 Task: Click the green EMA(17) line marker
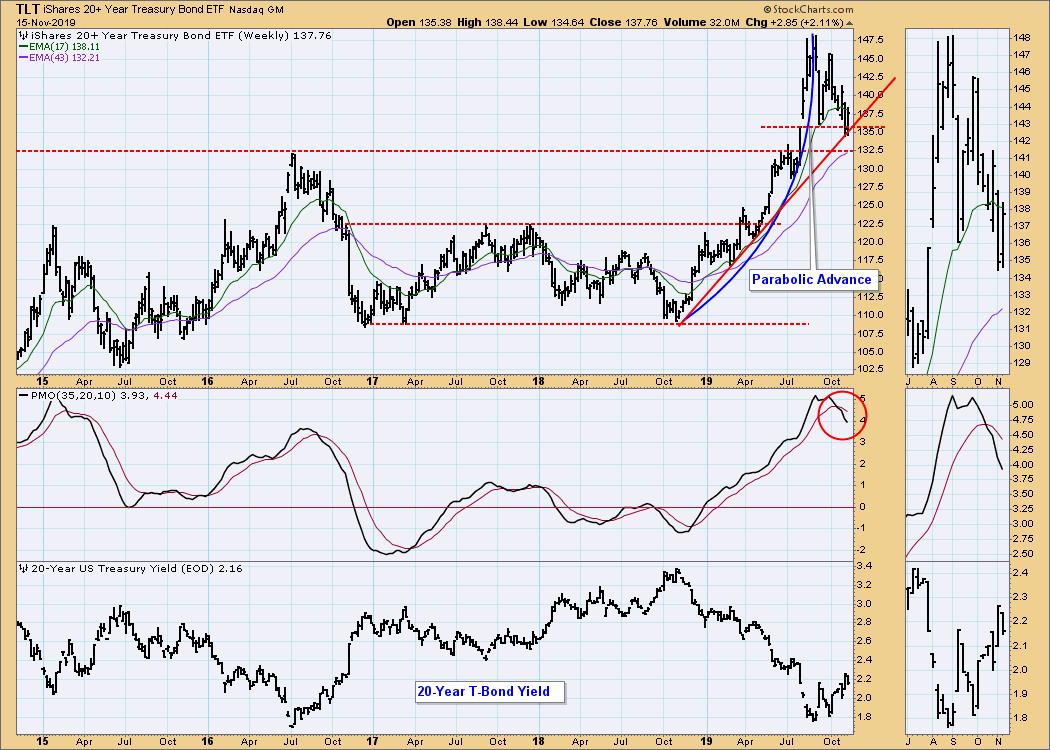[x=23, y=47]
